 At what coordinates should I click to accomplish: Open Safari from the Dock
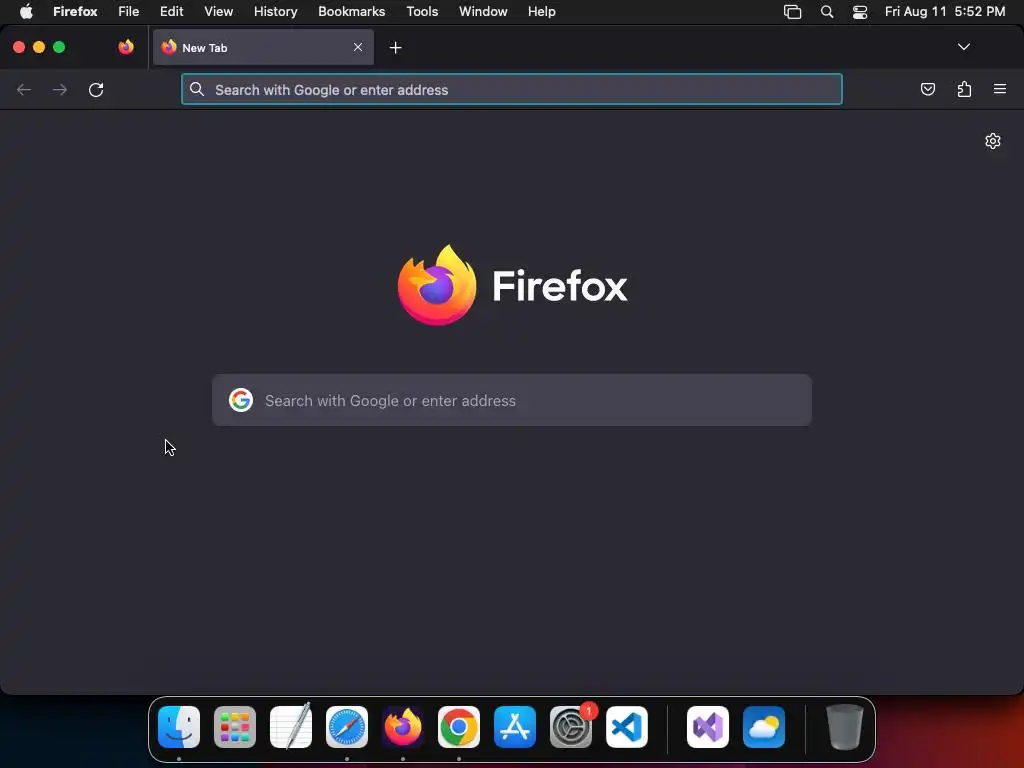pos(347,727)
